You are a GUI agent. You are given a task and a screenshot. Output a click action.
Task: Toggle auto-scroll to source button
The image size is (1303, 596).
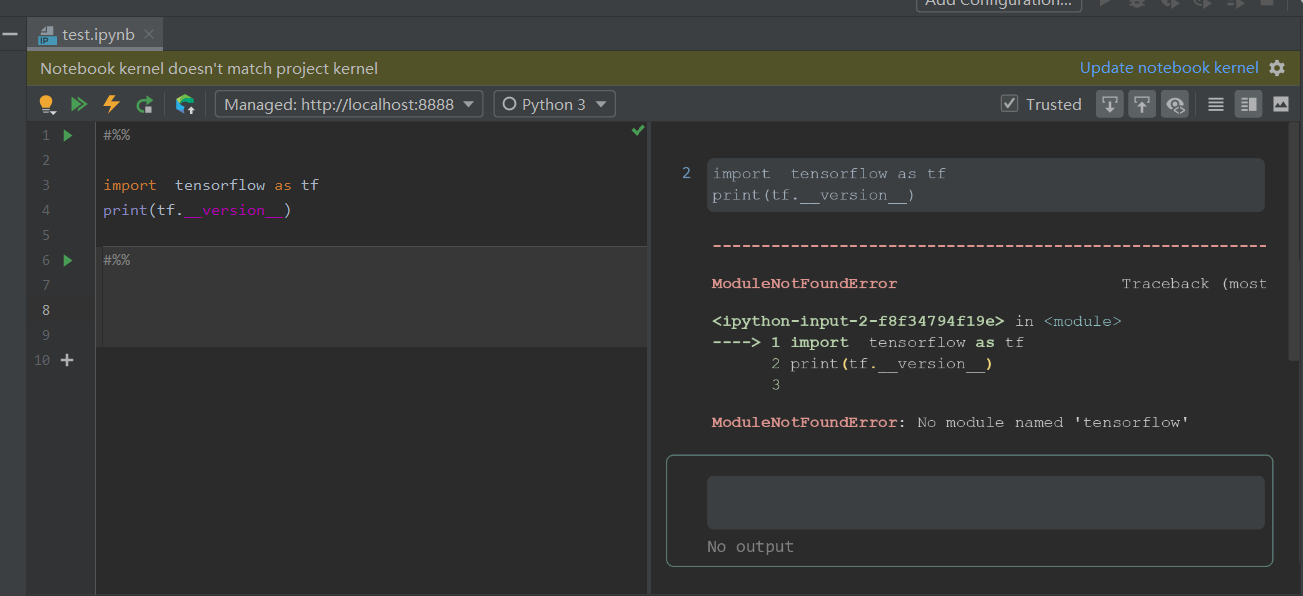tap(1142, 104)
